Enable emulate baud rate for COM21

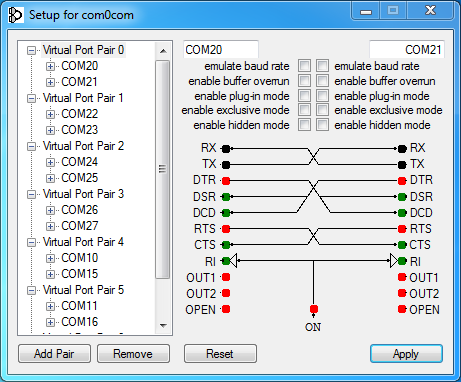(322, 66)
